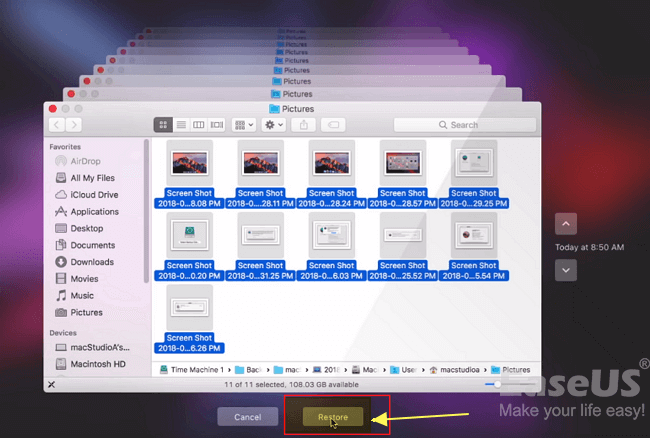Go forward with the right arrow button
650x438 pixels.
[x=78, y=125]
